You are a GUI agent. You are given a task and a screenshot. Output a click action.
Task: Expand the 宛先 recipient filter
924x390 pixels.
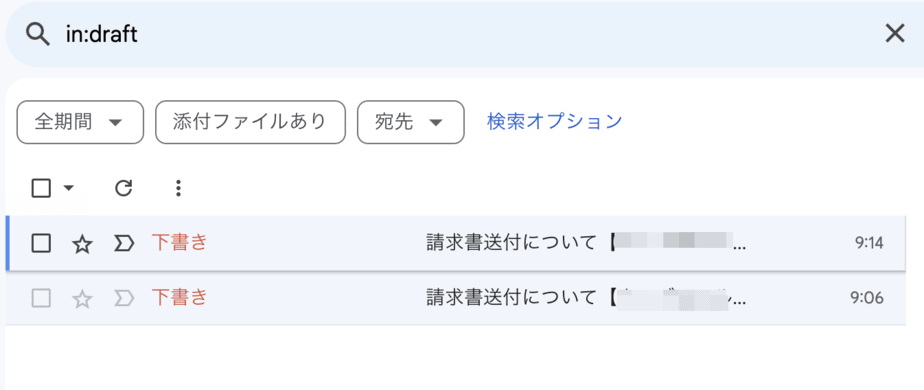[x=411, y=123]
